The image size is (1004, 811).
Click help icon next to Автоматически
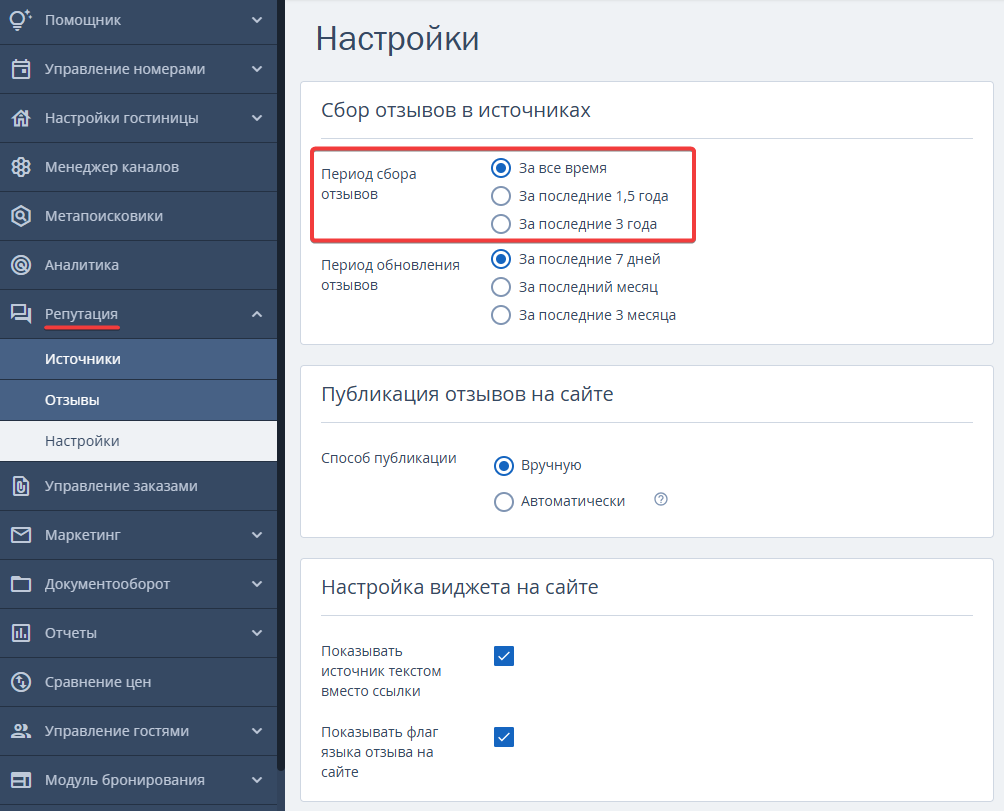coord(660,500)
